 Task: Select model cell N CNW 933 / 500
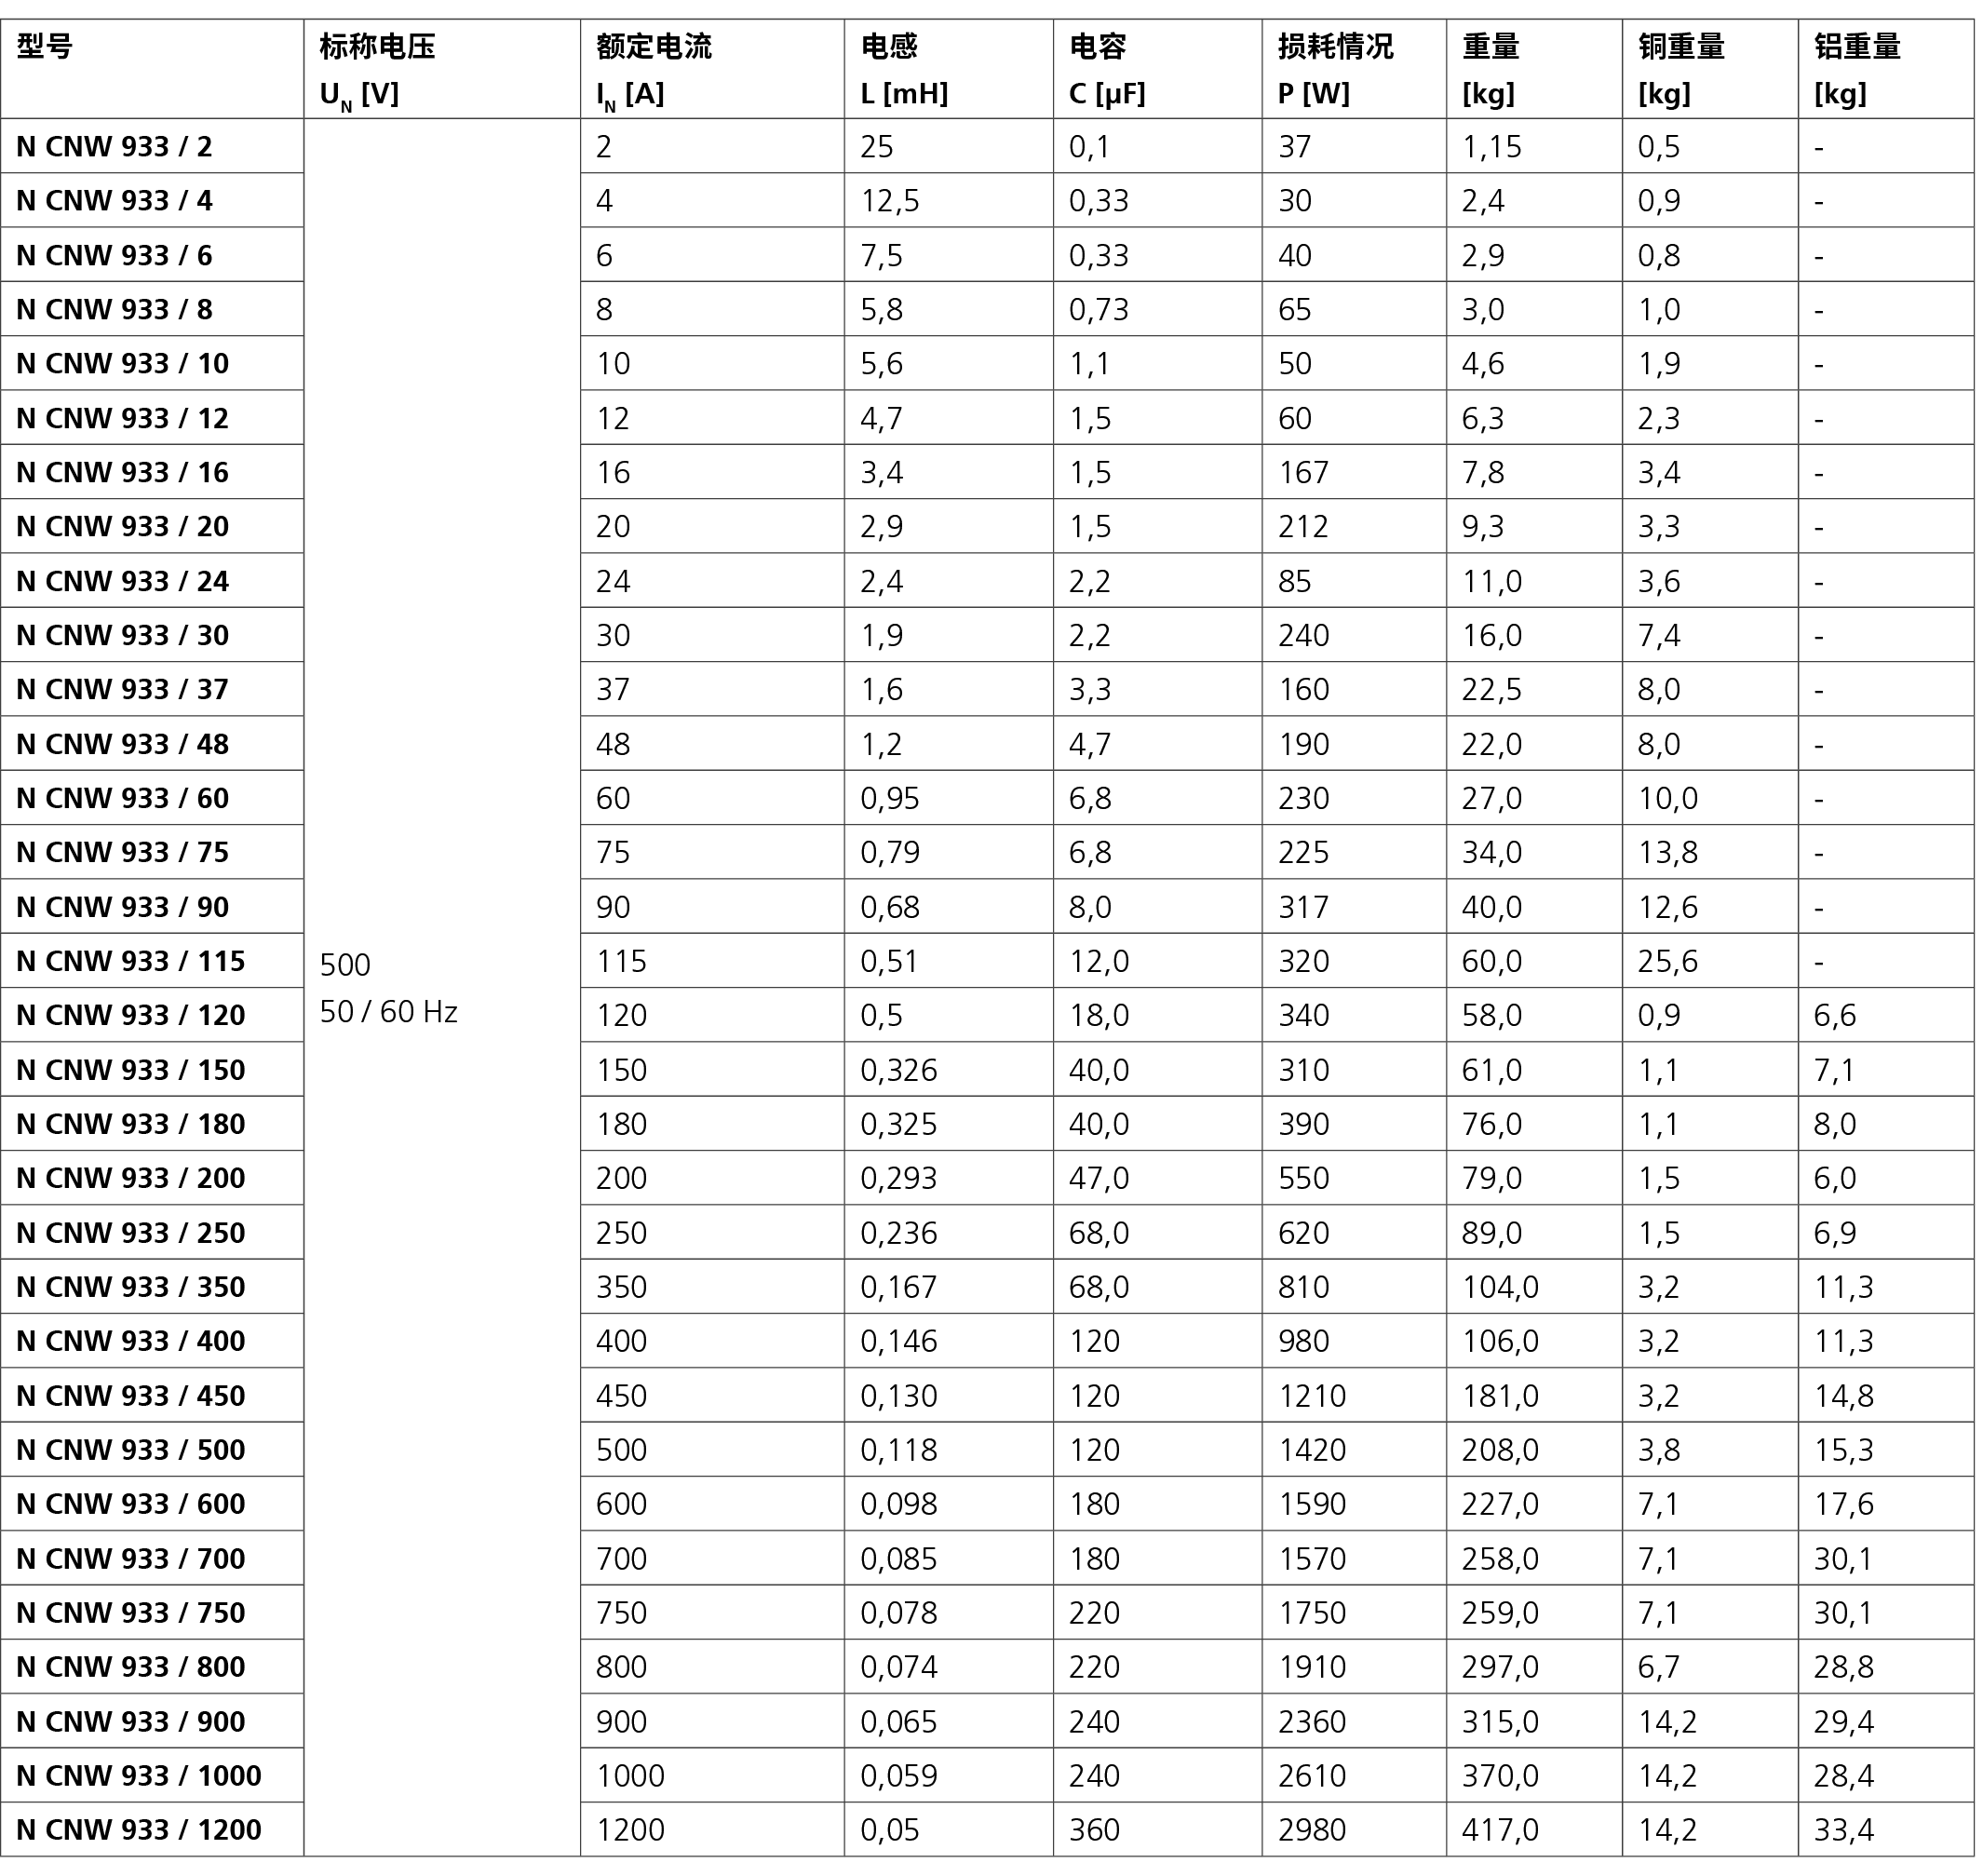click(x=152, y=1449)
